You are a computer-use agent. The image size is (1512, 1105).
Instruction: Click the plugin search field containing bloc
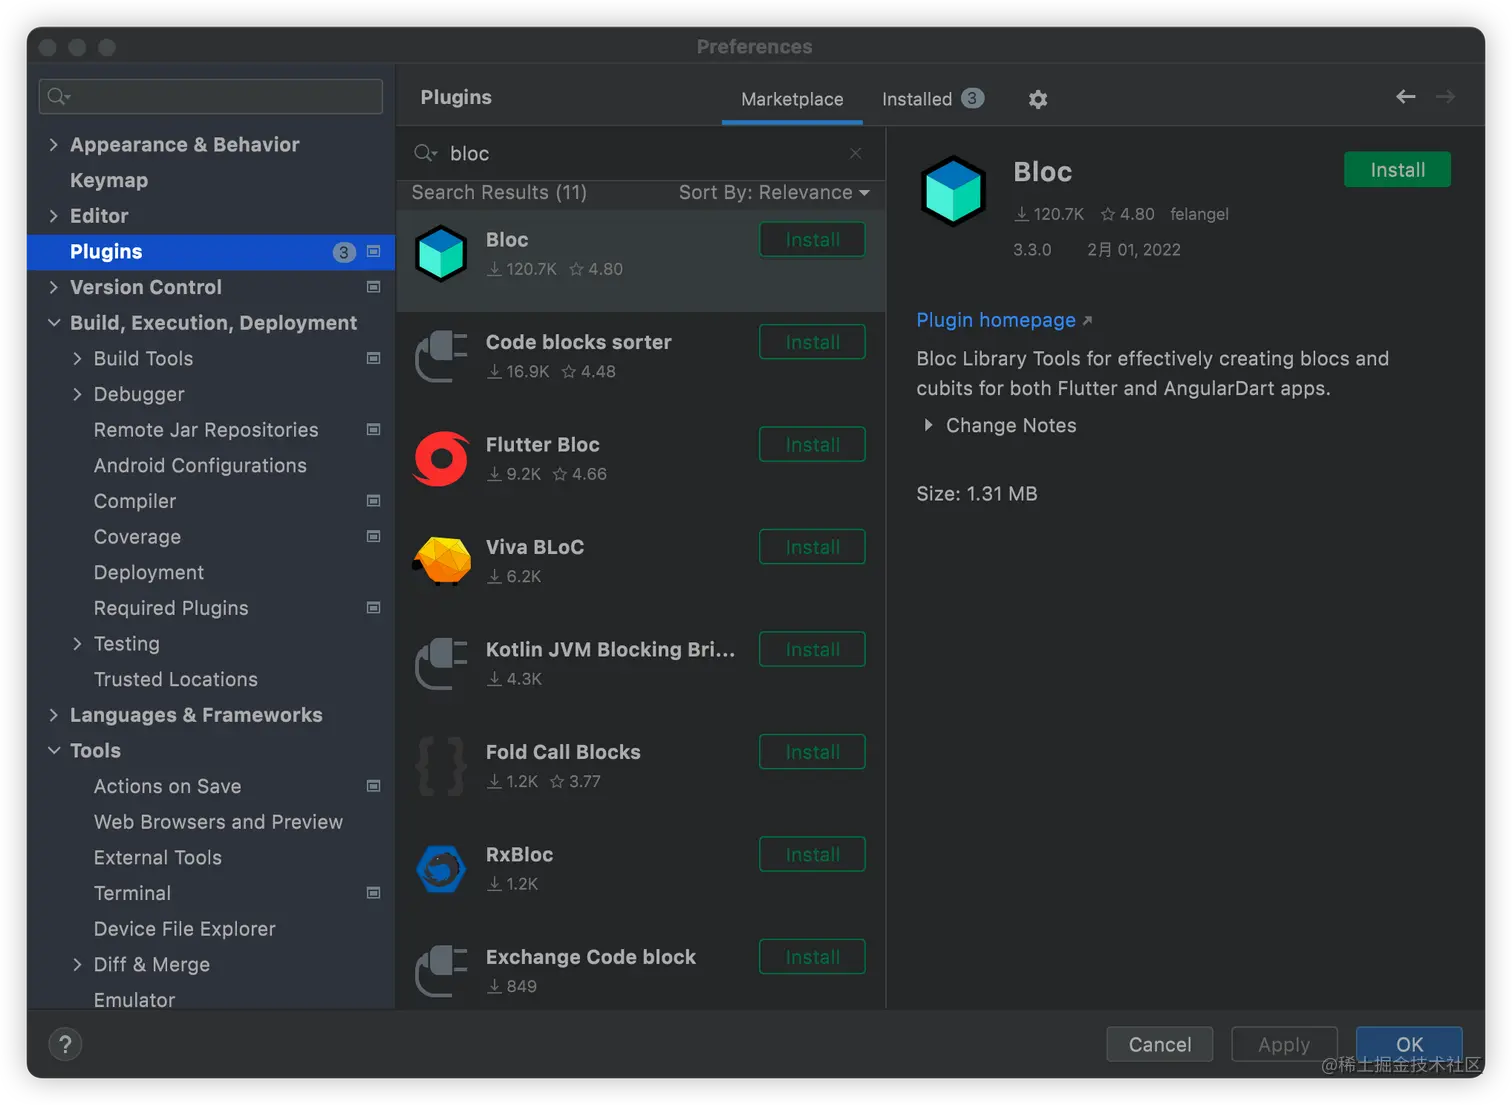640,153
